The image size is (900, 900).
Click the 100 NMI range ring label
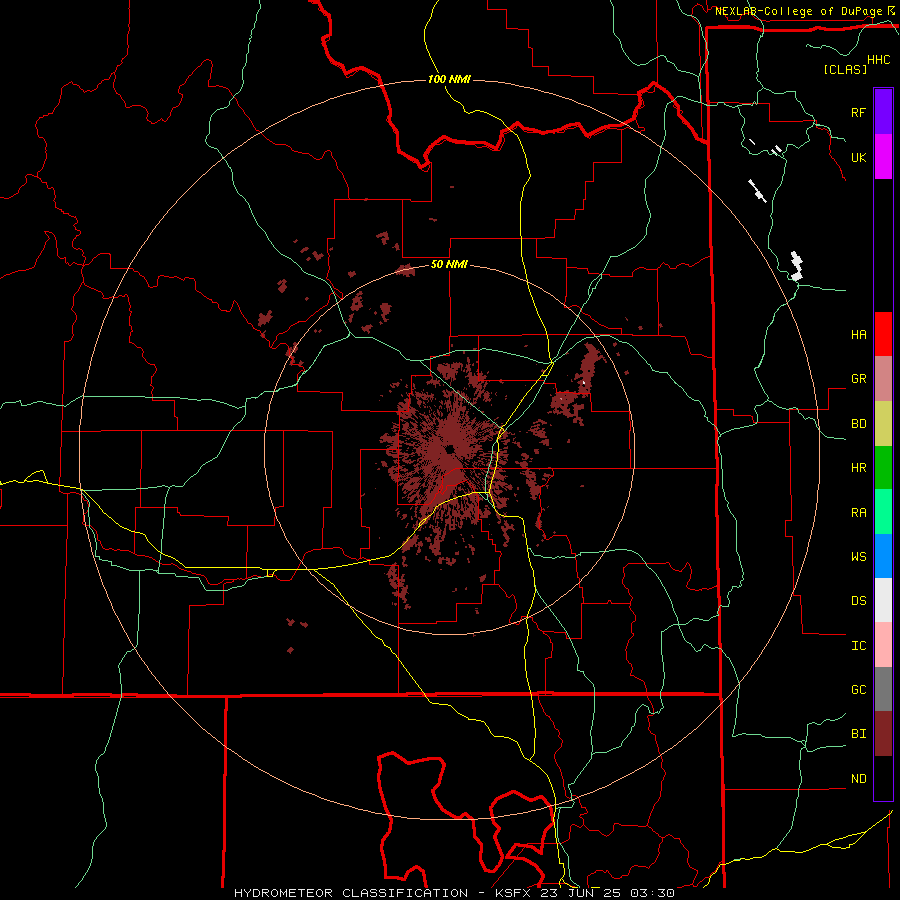449,79
